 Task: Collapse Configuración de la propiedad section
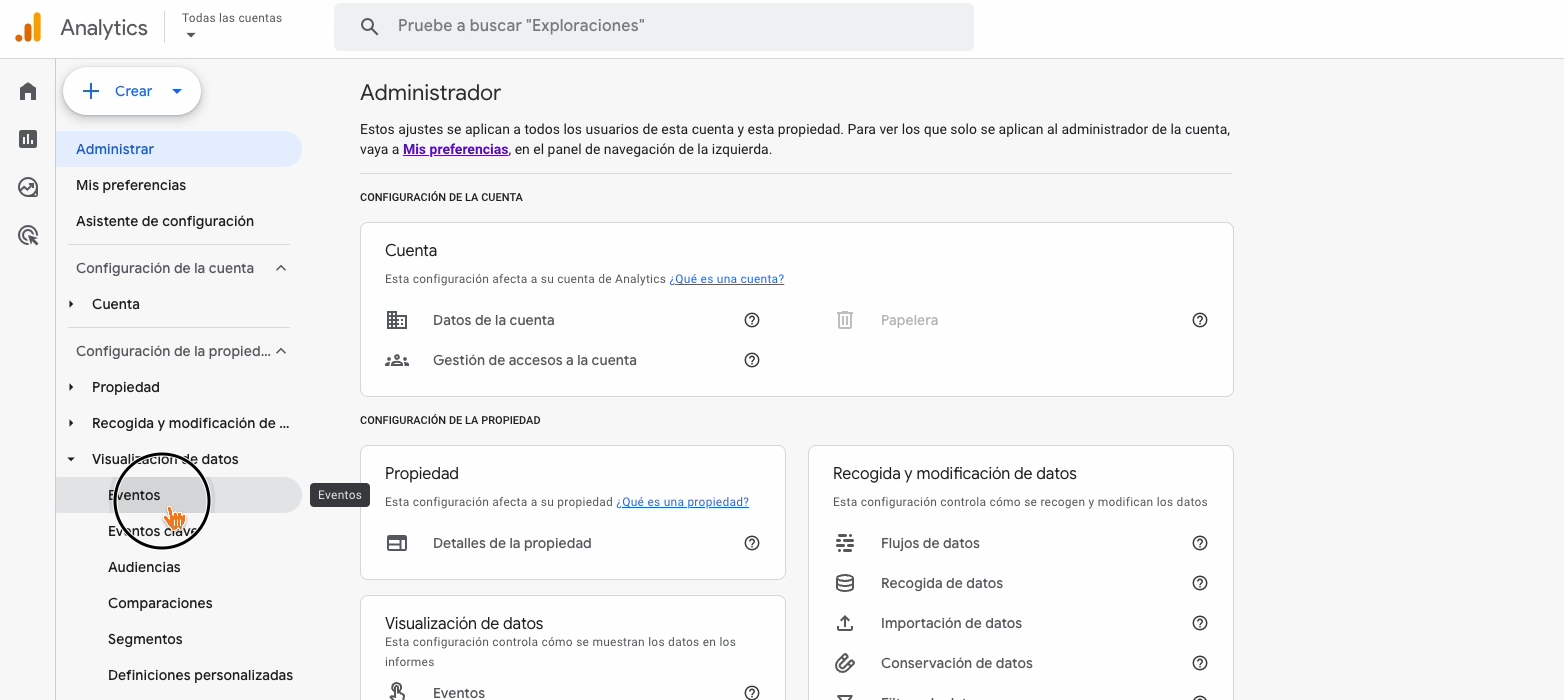coord(281,351)
